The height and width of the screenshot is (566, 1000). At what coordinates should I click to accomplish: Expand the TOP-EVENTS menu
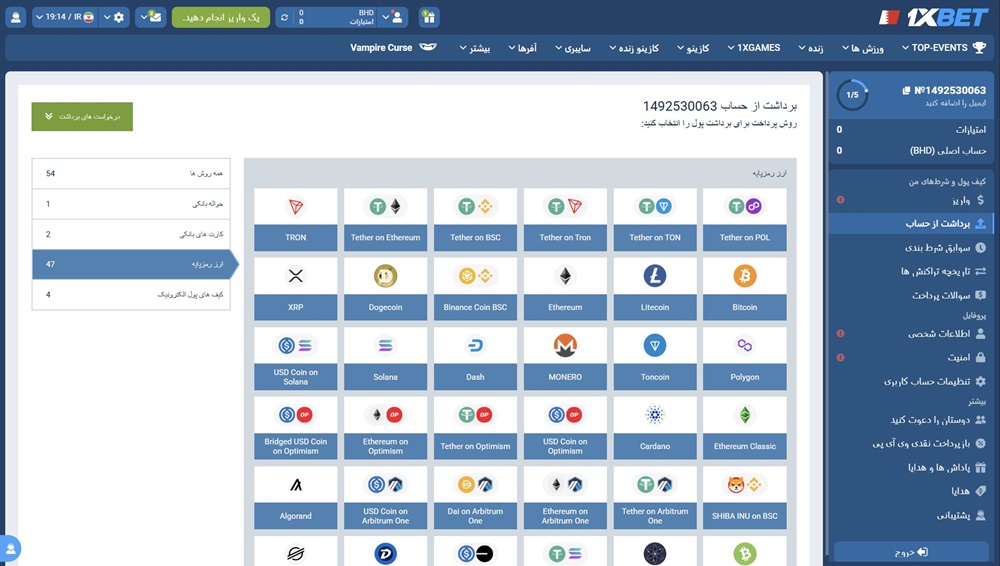pyautogui.click(x=943, y=48)
